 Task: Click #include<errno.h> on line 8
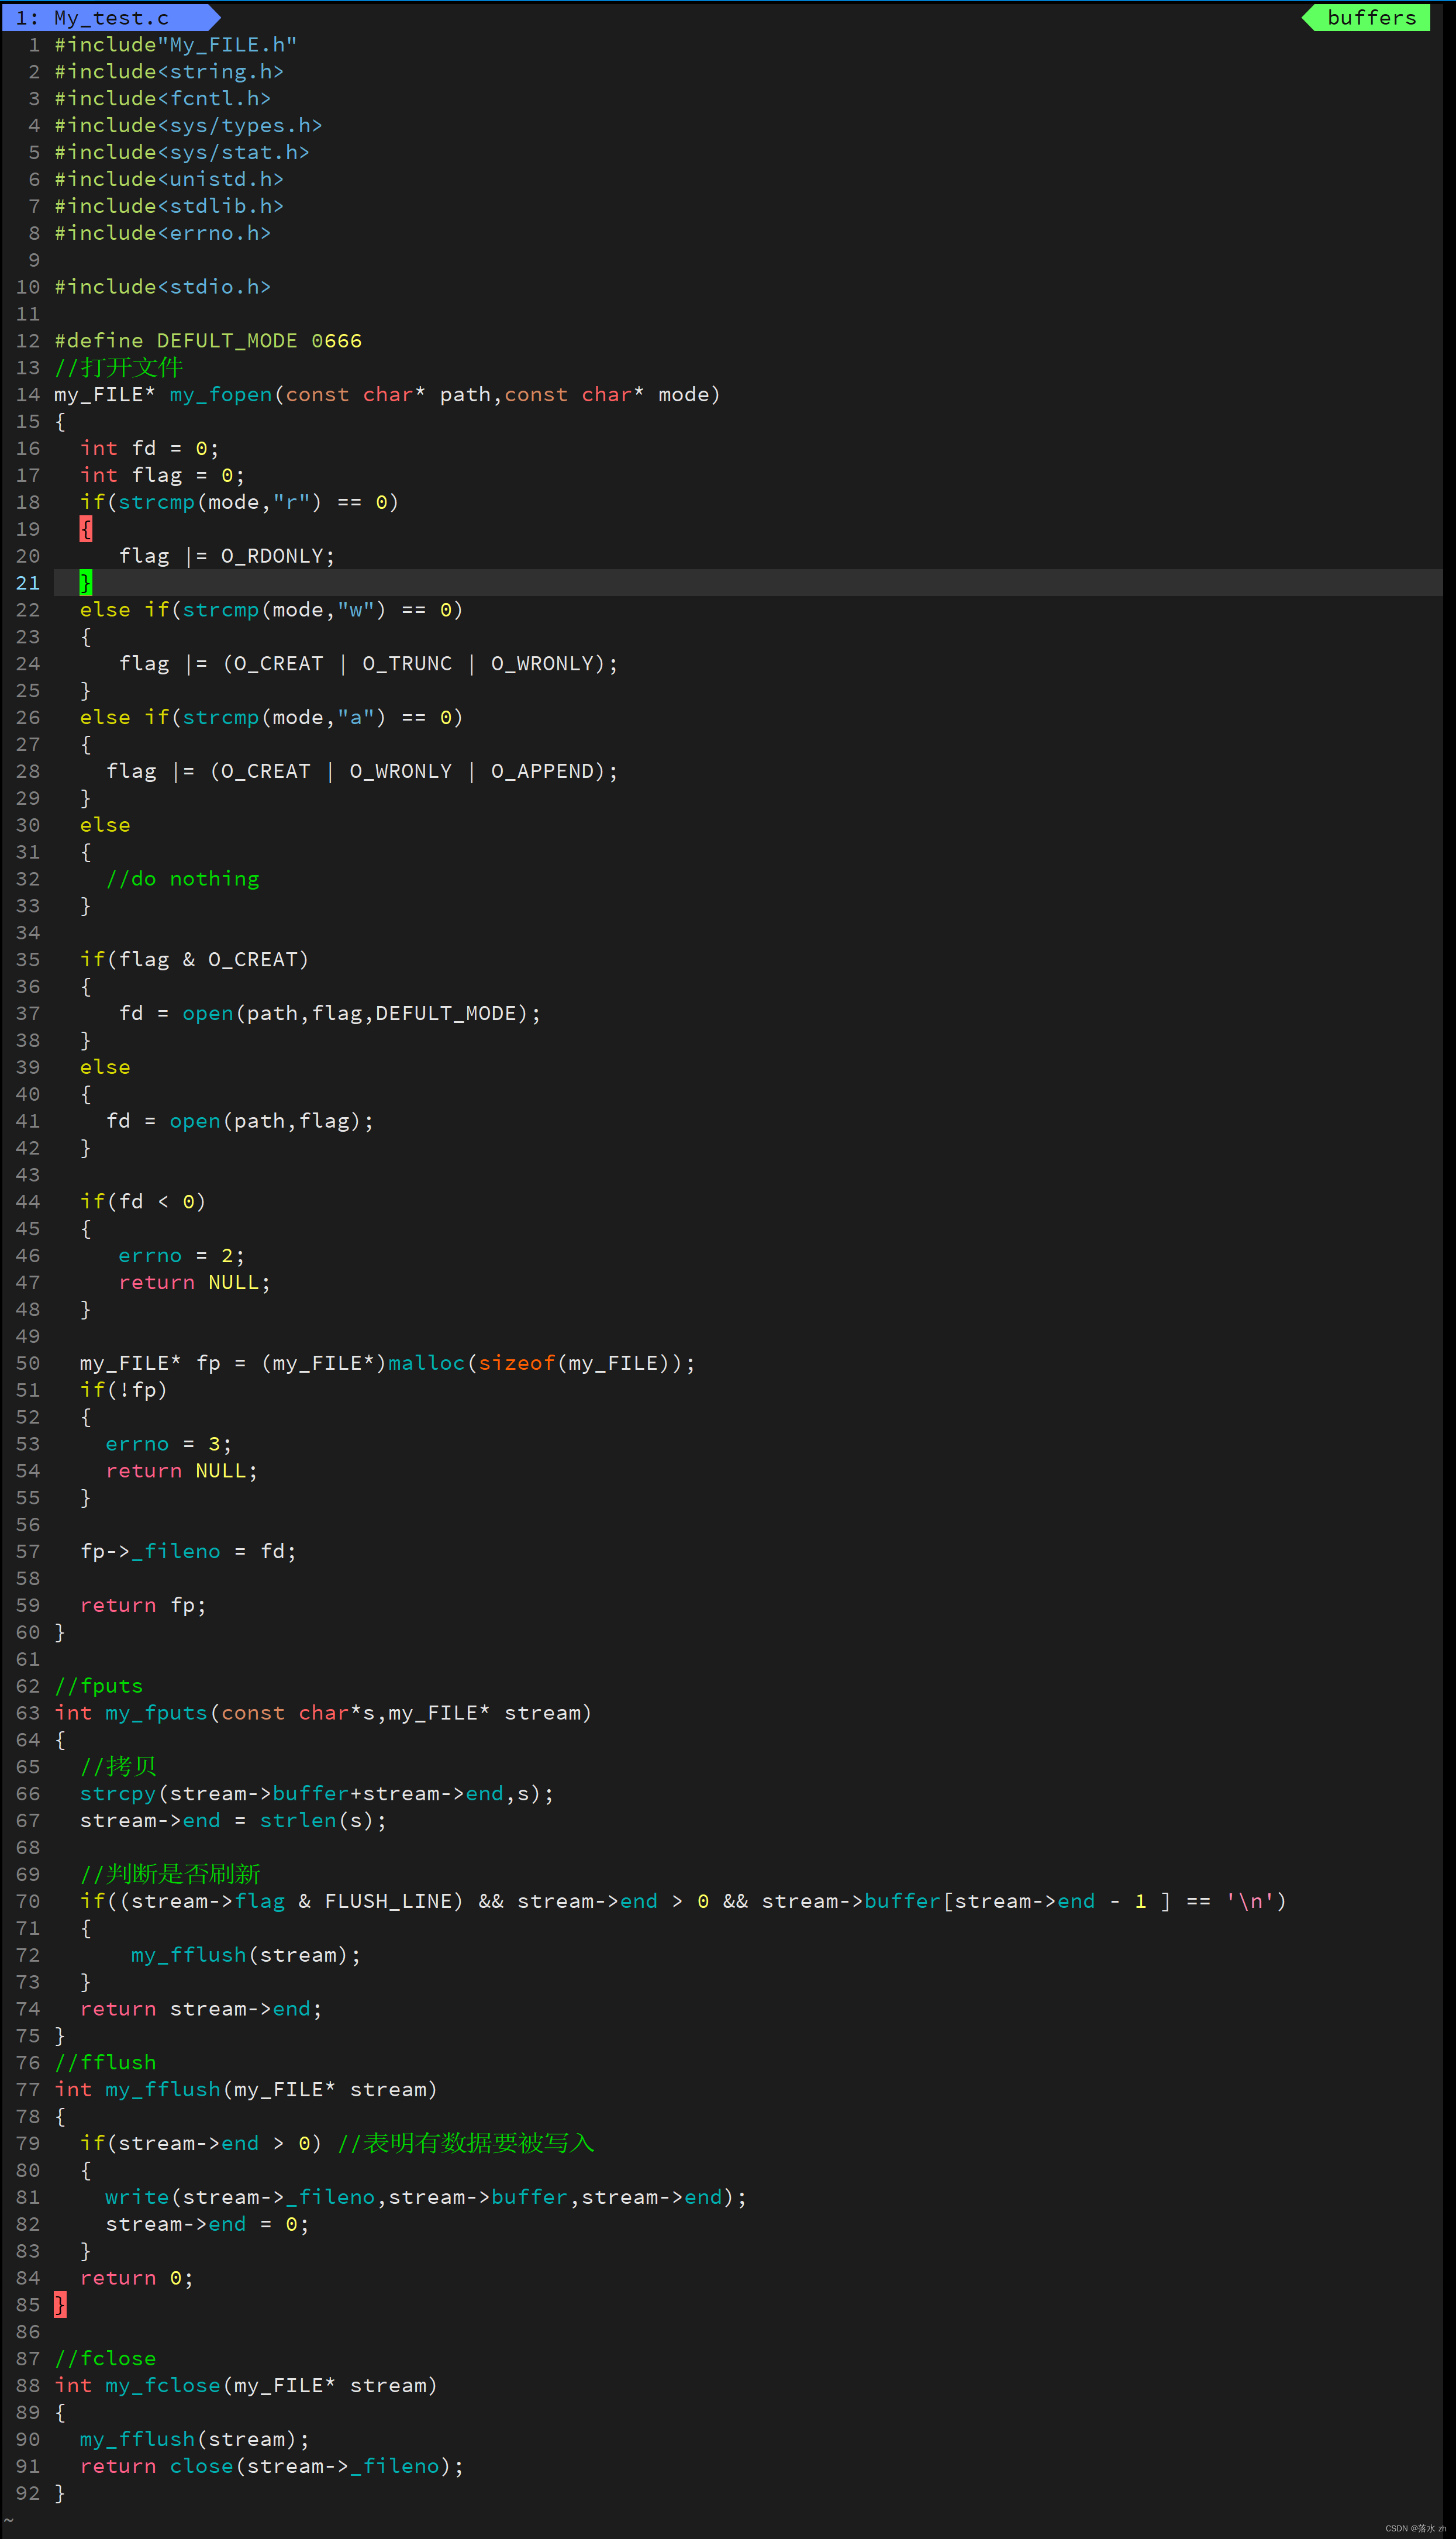click(162, 233)
